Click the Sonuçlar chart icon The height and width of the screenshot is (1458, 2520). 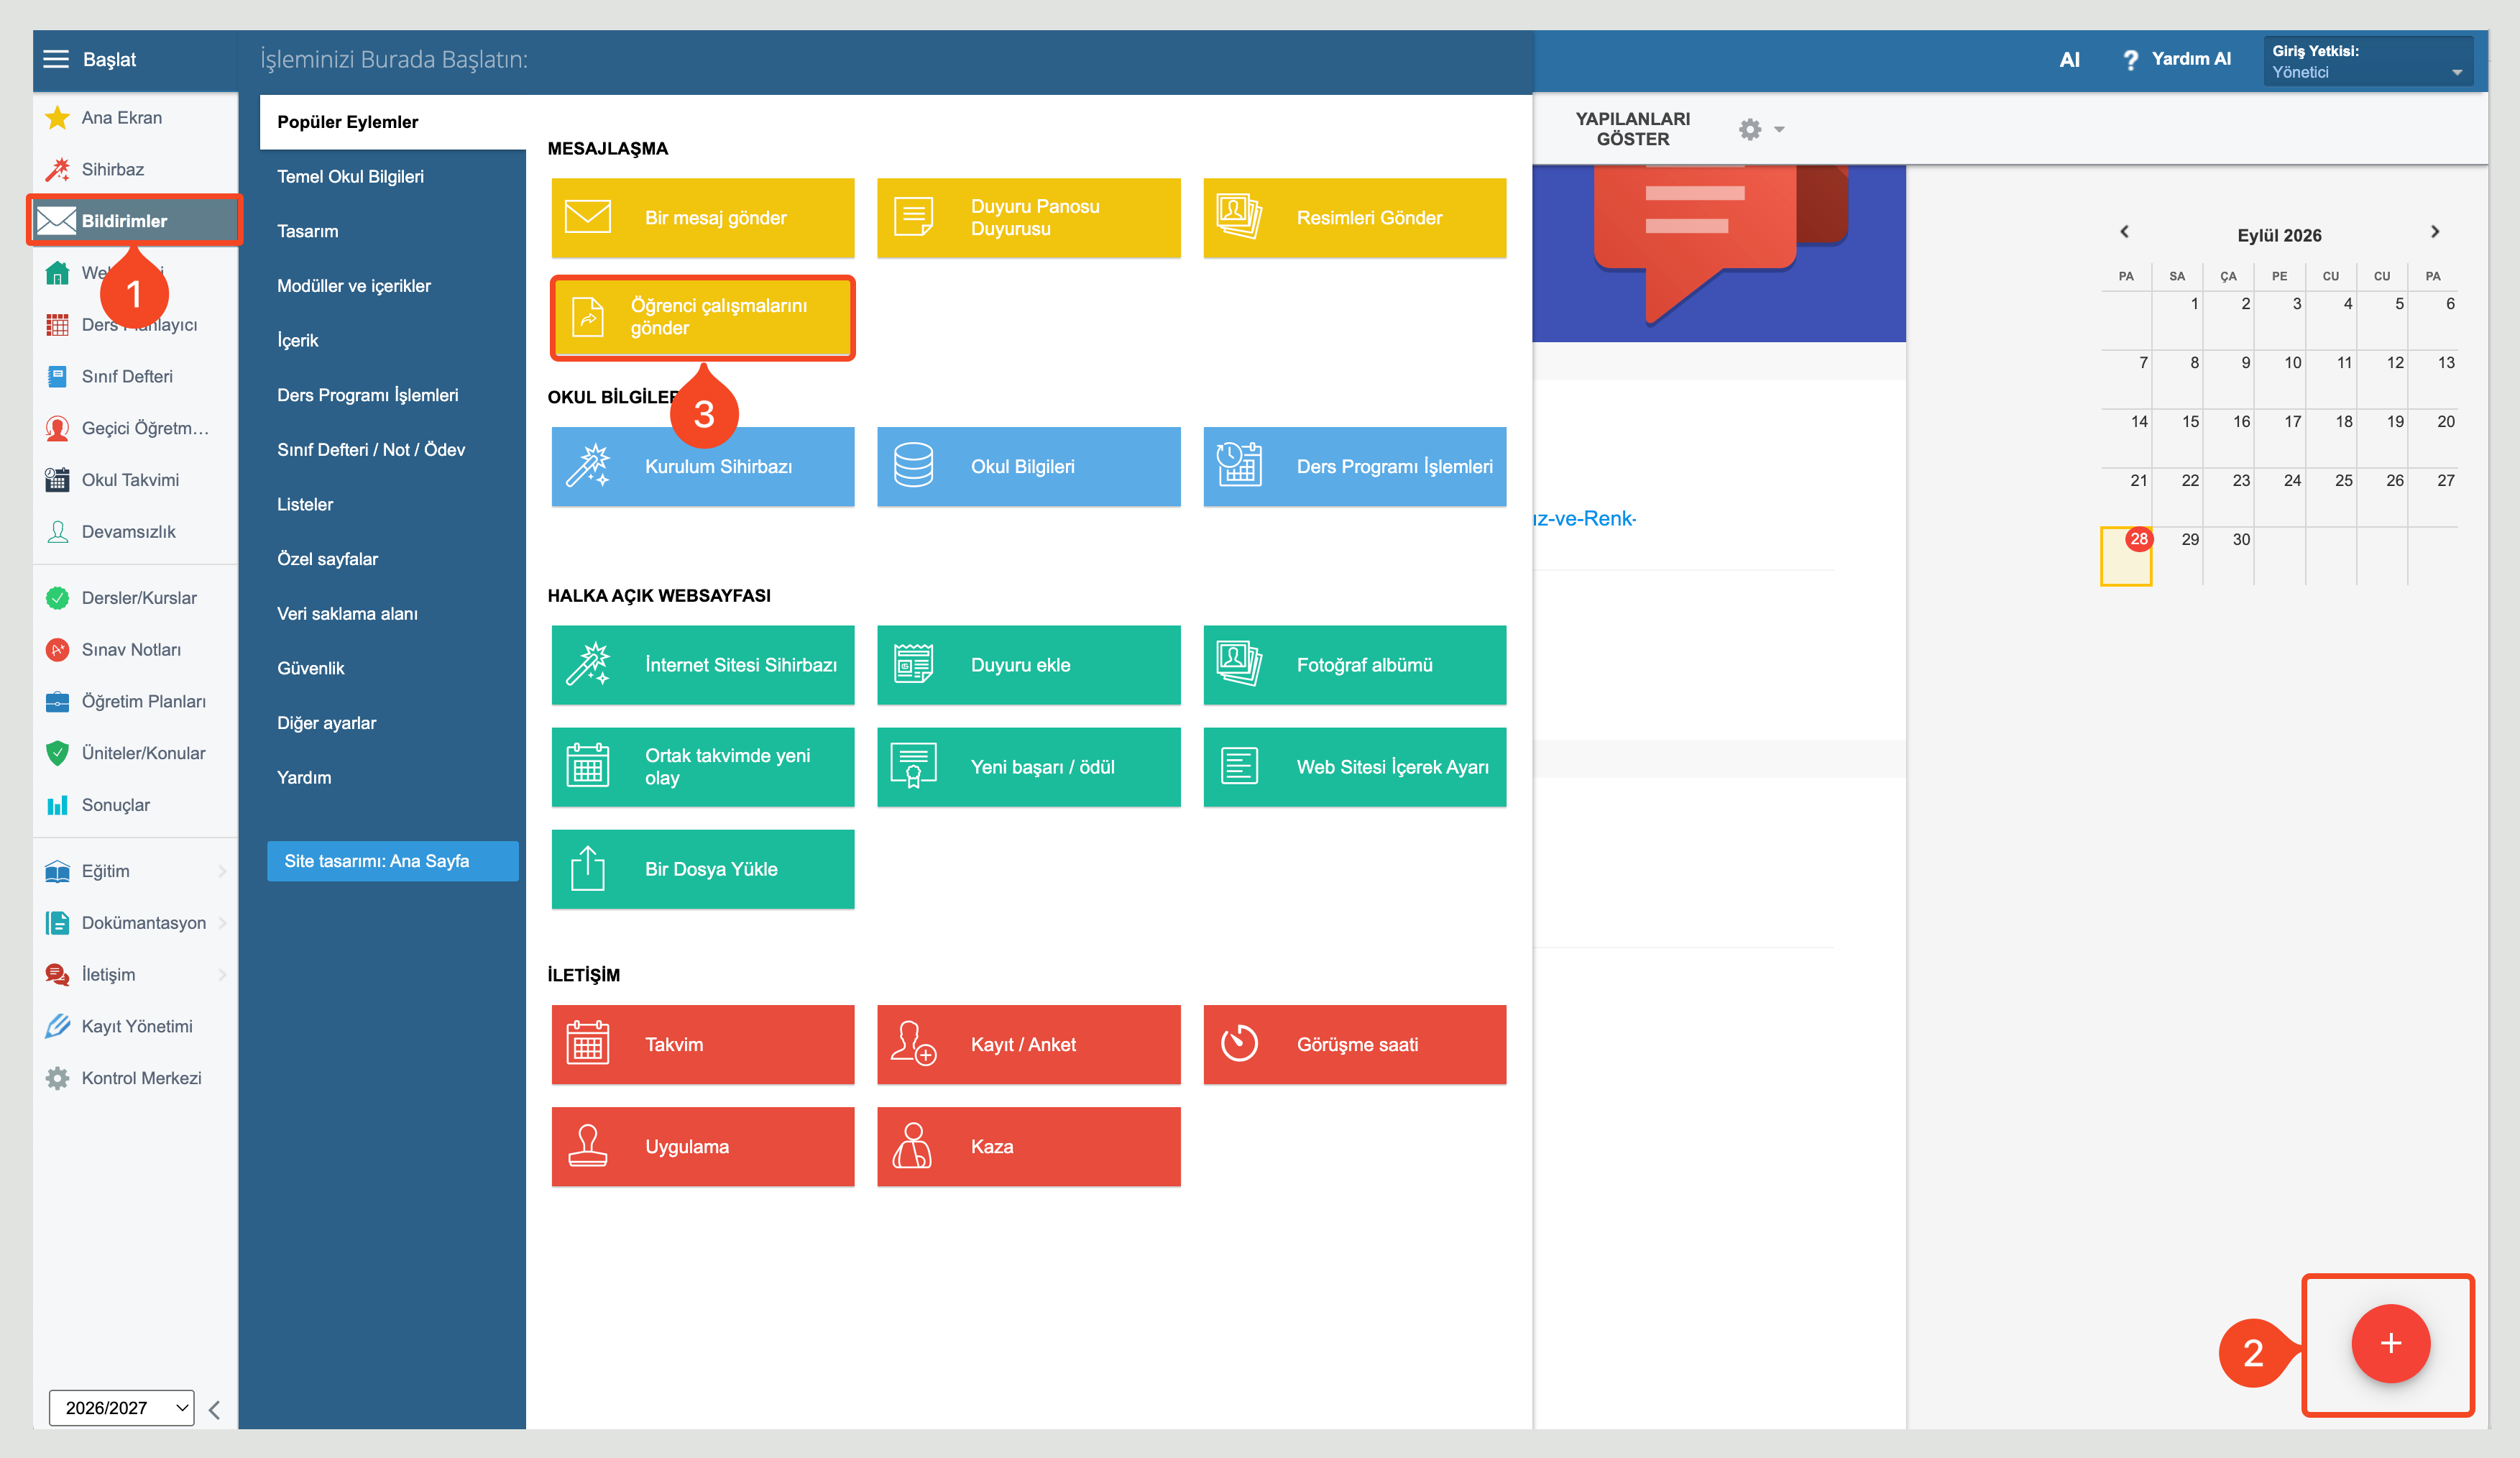[x=57, y=805]
